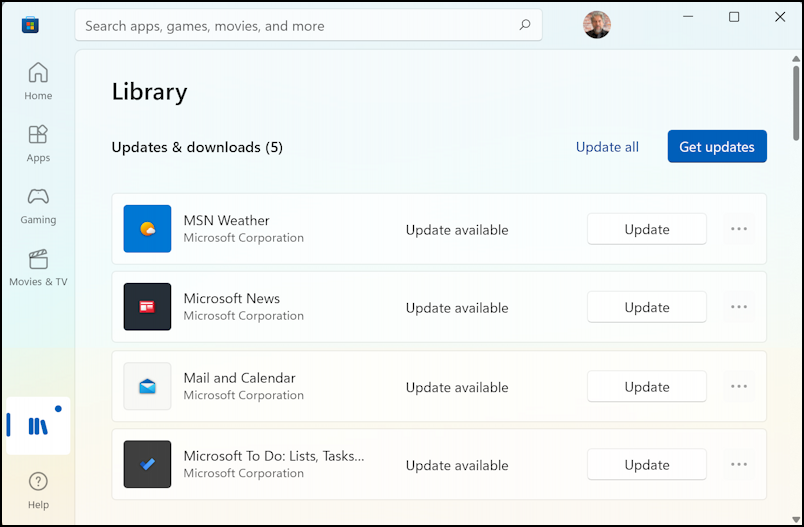Screen dimensions: 804x527
Task: Open the Help section
Action: [38, 491]
